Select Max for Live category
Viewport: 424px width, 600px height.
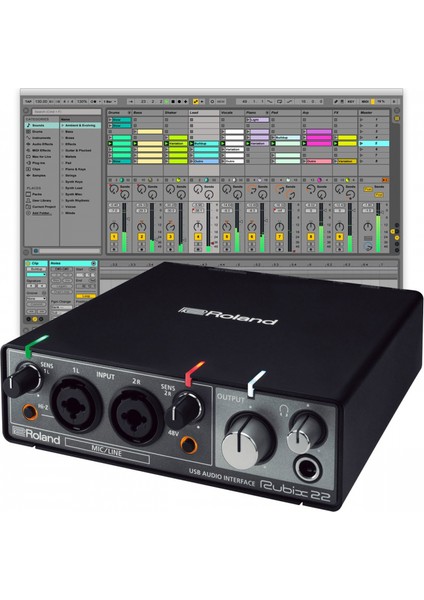click(42, 157)
